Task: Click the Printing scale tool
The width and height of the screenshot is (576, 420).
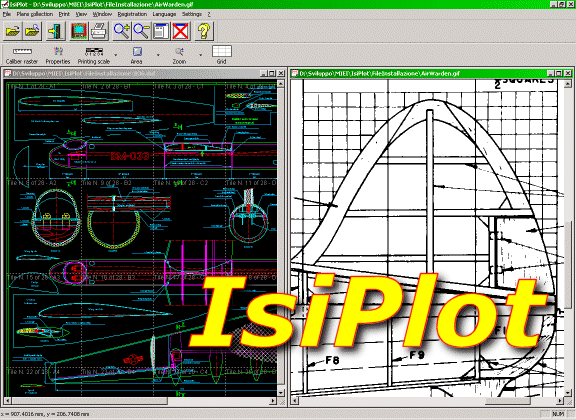Action: (x=94, y=55)
